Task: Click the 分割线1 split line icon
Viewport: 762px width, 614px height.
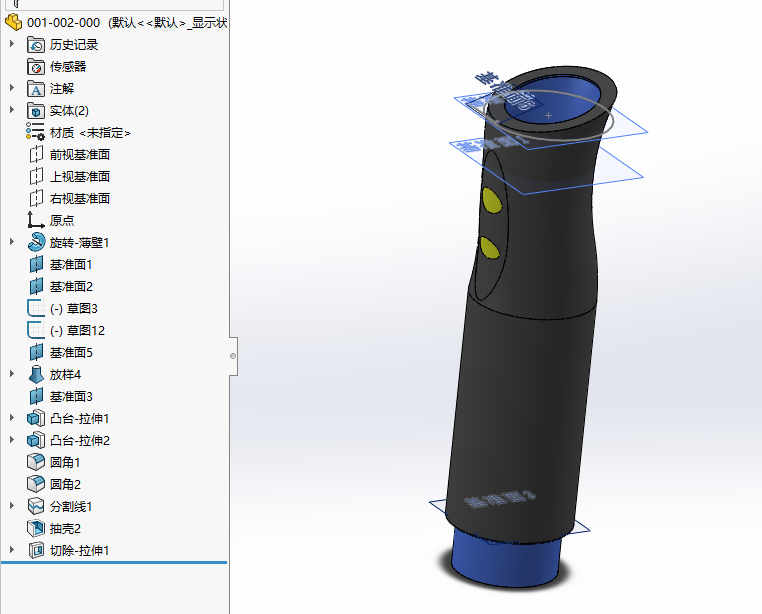Action: point(36,506)
